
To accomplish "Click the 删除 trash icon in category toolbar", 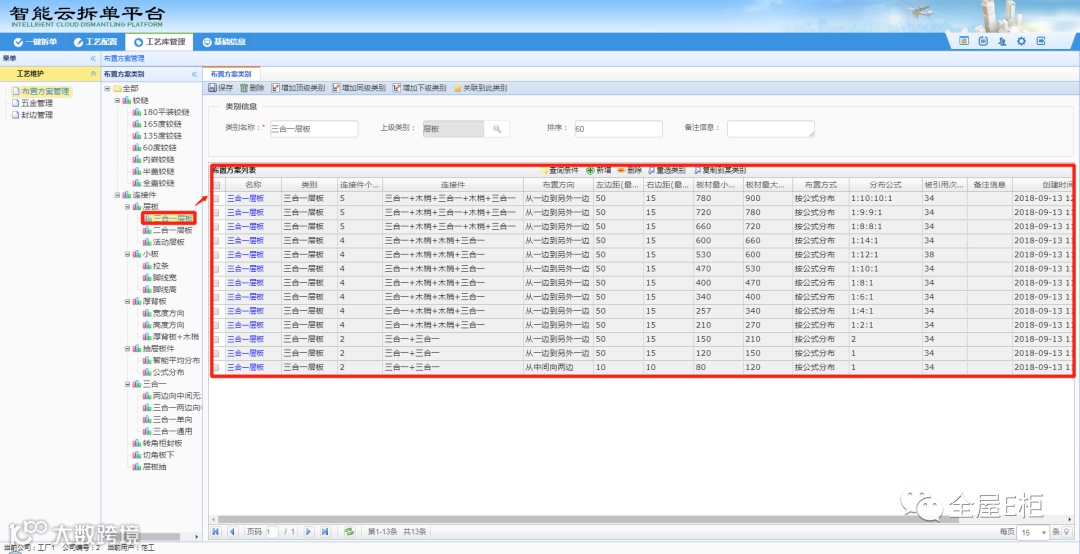I will (x=244, y=88).
